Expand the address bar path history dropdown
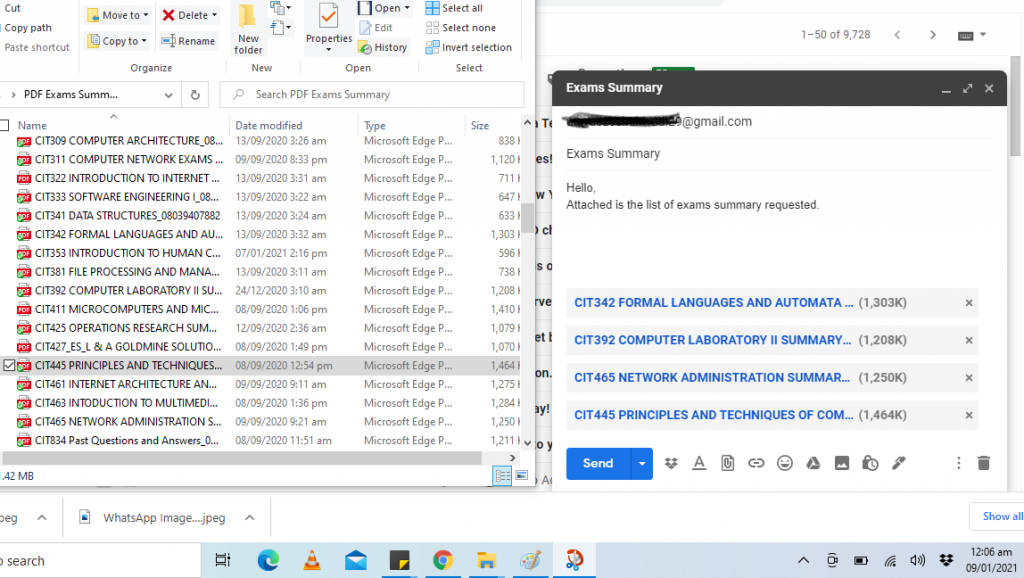The image size is (1024, 578). [167, 95]
